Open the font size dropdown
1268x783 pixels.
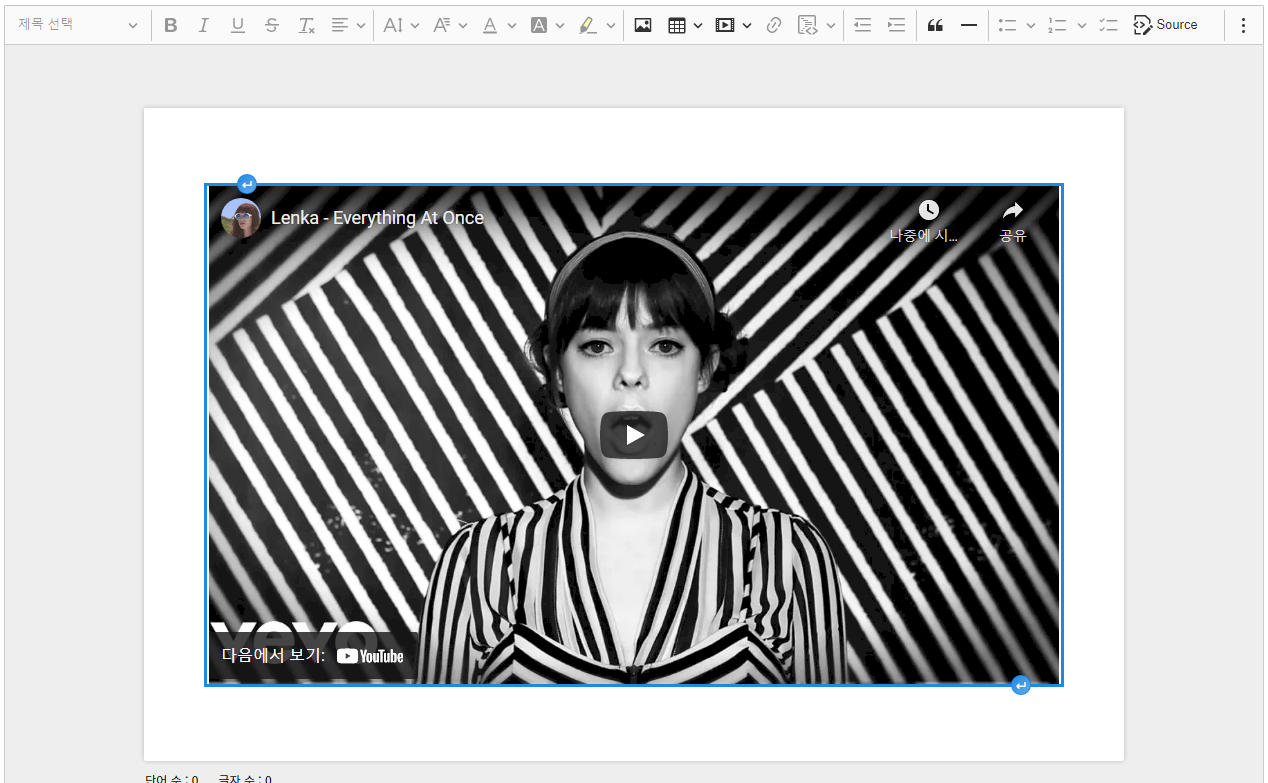point(401,25)
